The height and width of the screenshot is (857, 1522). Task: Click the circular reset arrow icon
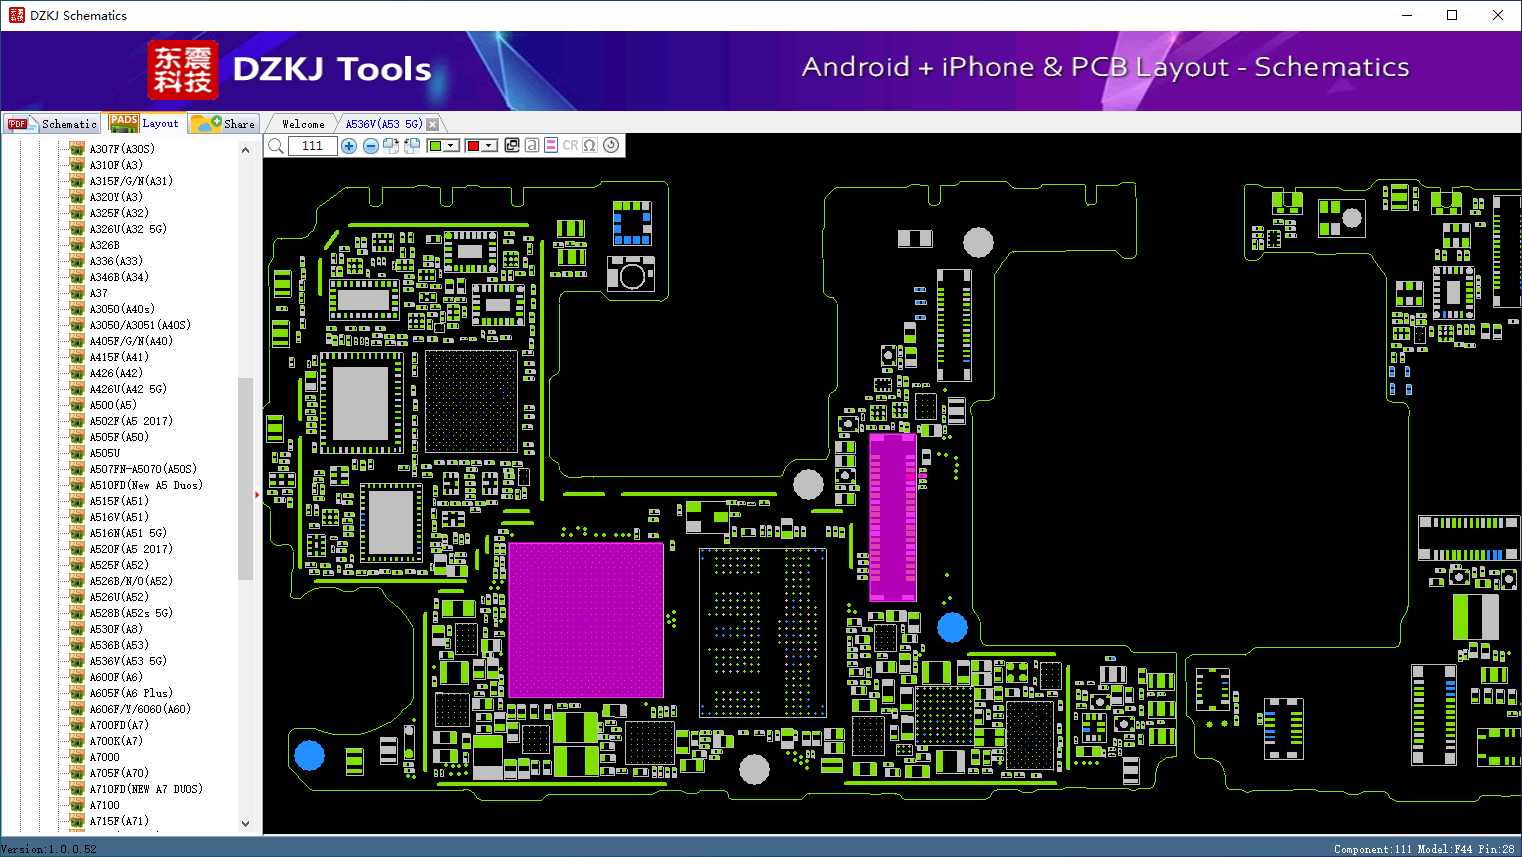tap(611, 145)
